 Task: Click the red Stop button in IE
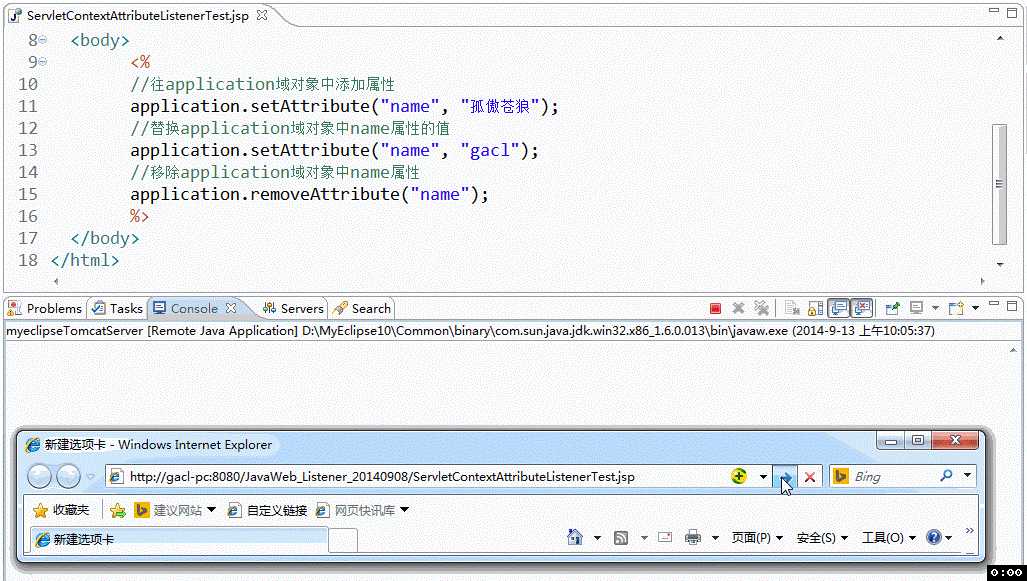click(x=810, y=477)
